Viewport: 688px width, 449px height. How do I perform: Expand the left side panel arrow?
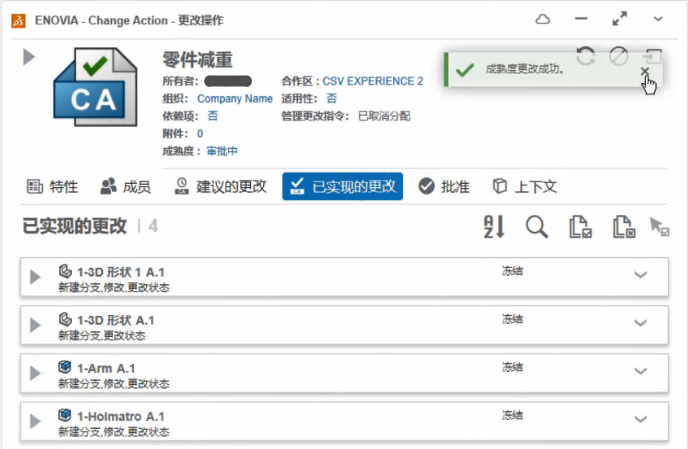(29, 57)
